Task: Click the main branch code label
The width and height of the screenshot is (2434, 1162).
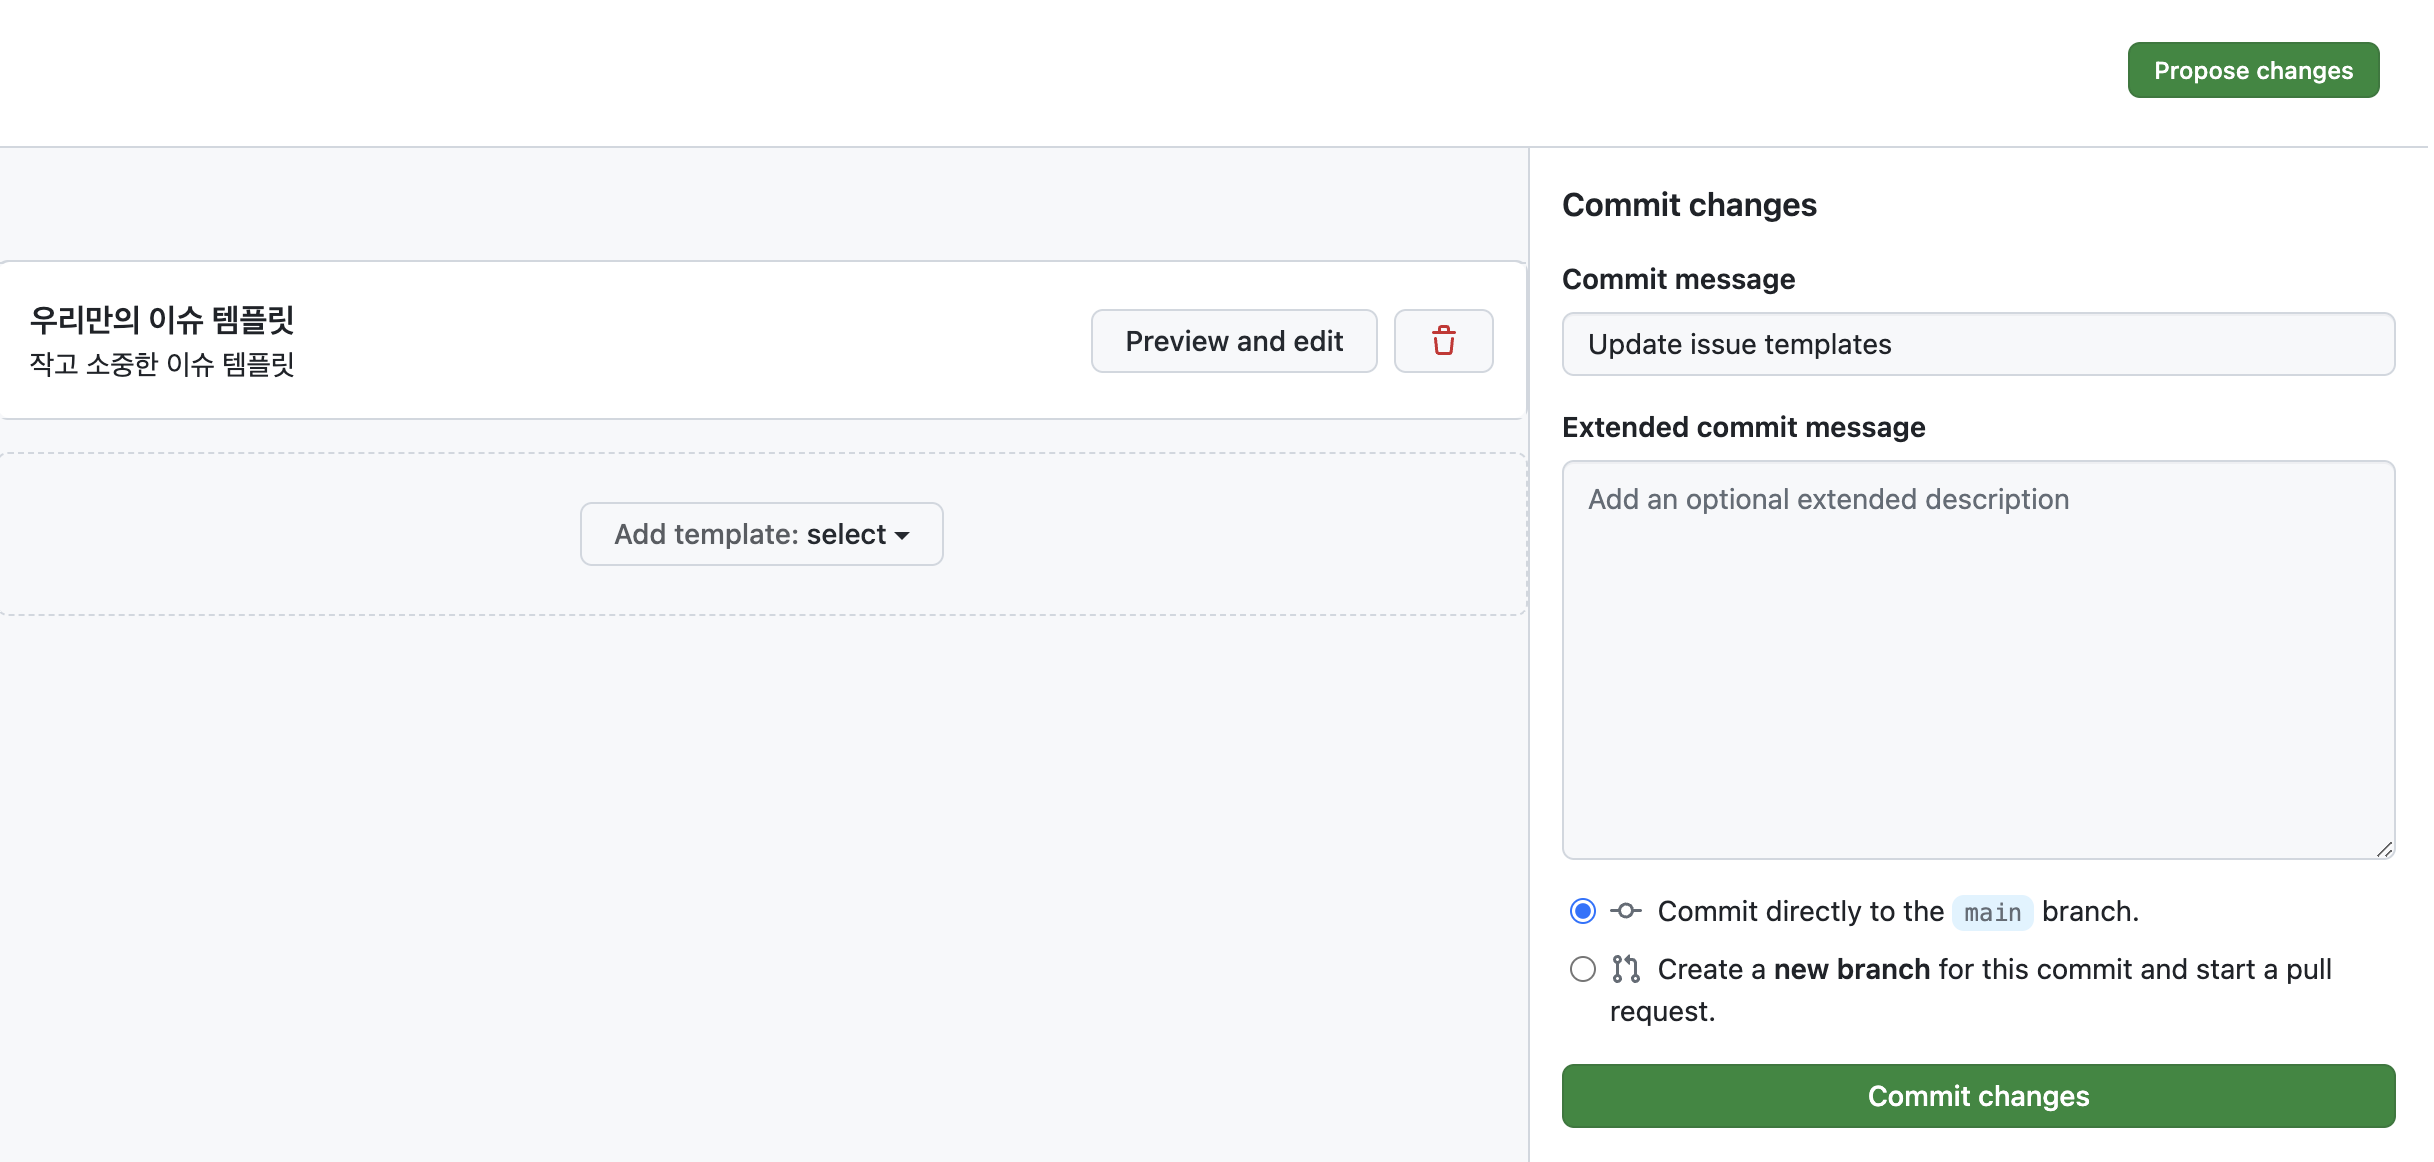Action: (x=1991, y=912)
